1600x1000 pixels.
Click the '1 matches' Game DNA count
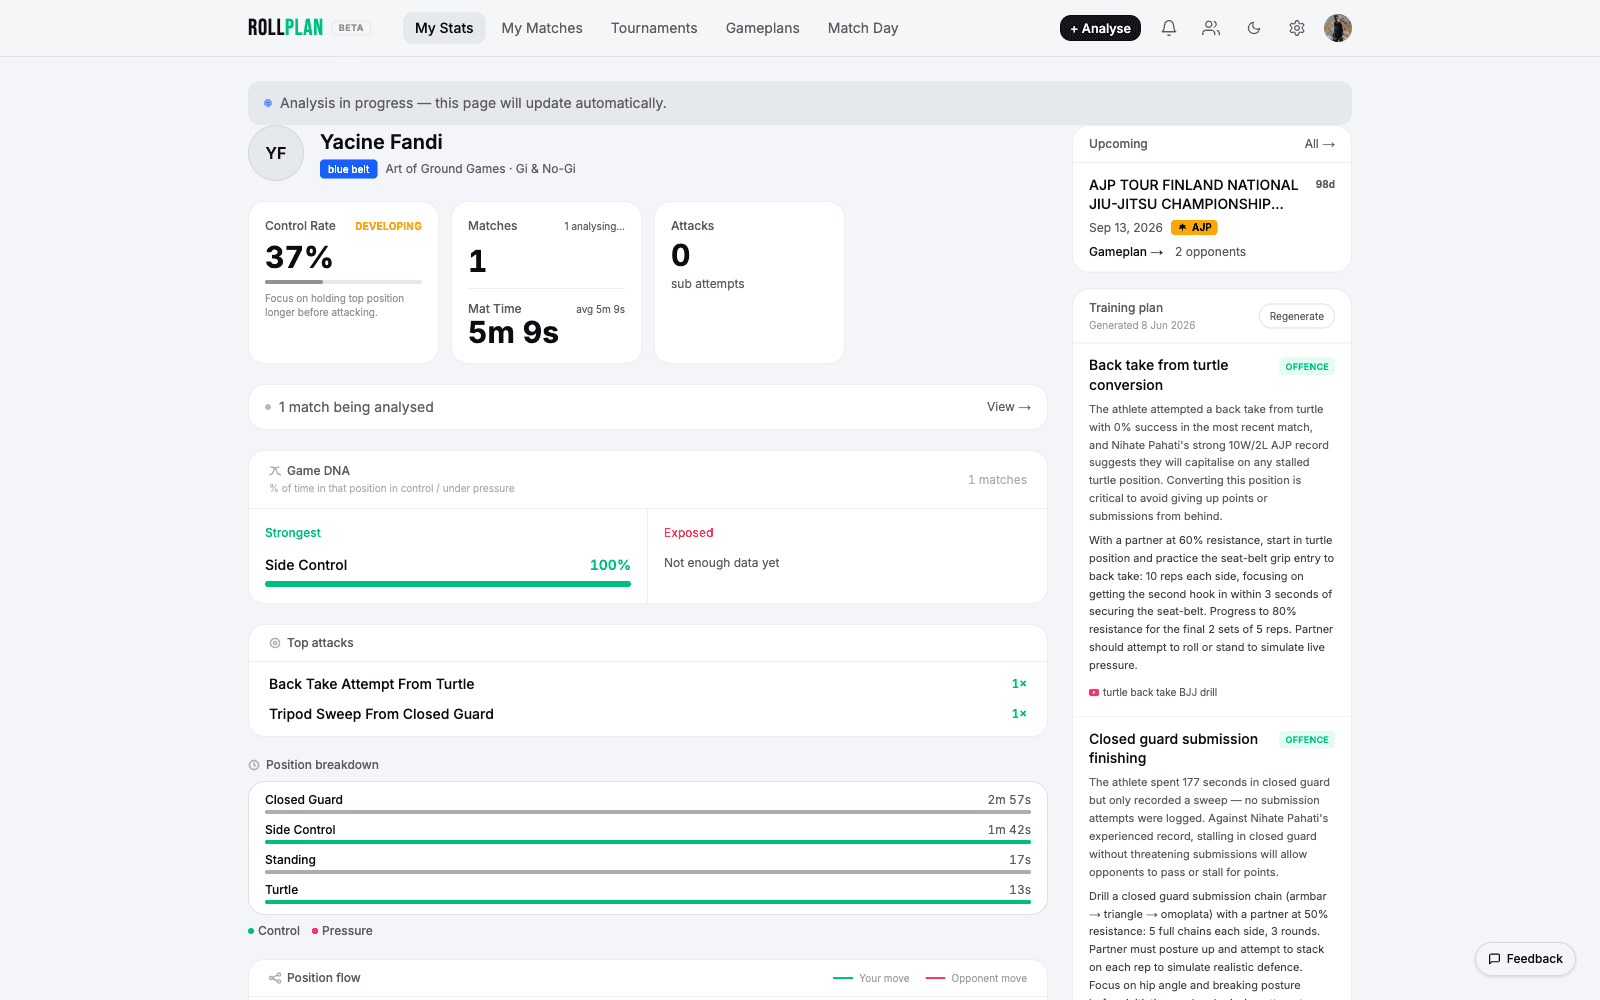(997, 480)
